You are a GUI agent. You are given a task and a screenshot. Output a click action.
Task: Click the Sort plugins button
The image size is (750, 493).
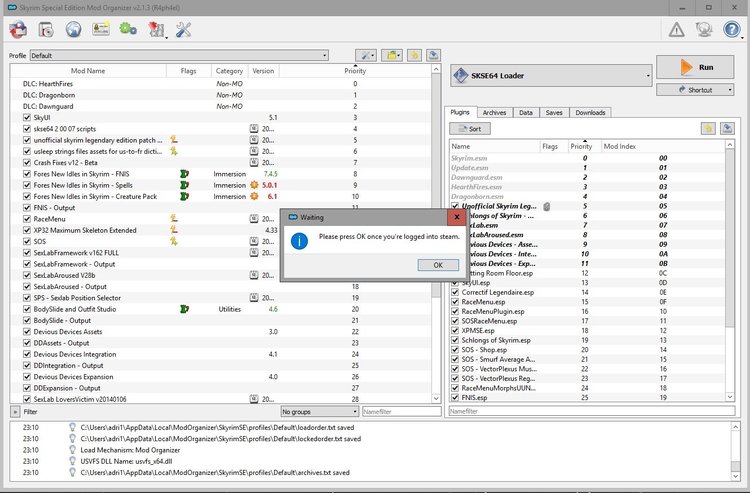tap(470, 129)
